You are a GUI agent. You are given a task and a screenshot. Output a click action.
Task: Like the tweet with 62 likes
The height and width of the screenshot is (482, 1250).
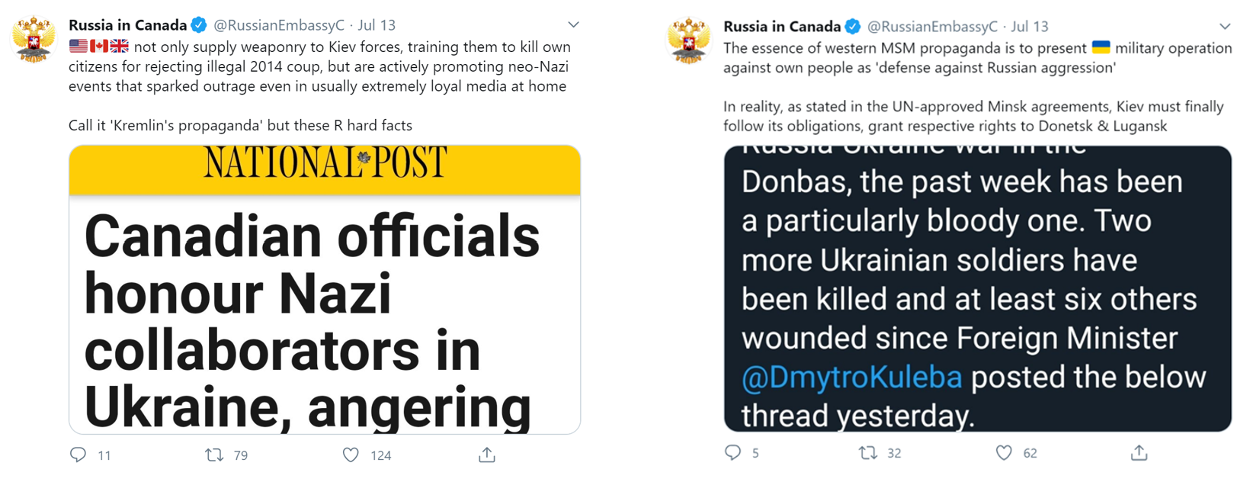click(x=1004, y=453)
